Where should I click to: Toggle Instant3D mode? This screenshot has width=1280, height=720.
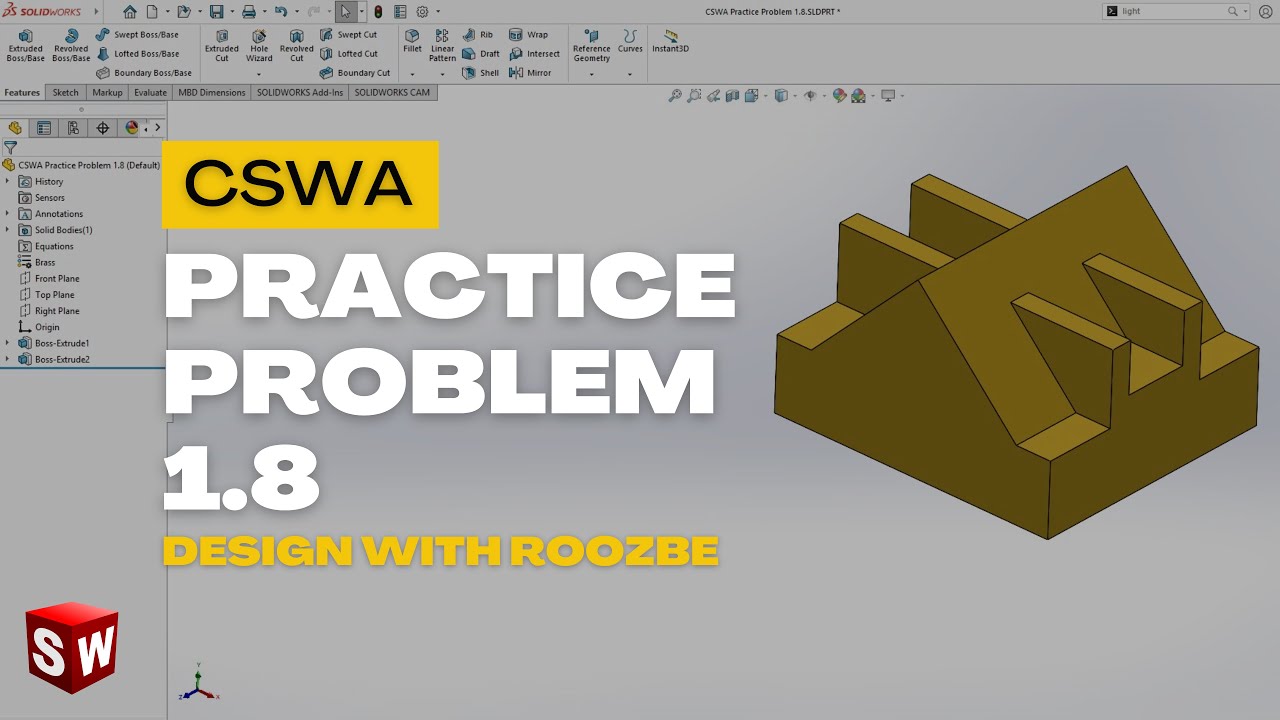[x=670, y=41]
